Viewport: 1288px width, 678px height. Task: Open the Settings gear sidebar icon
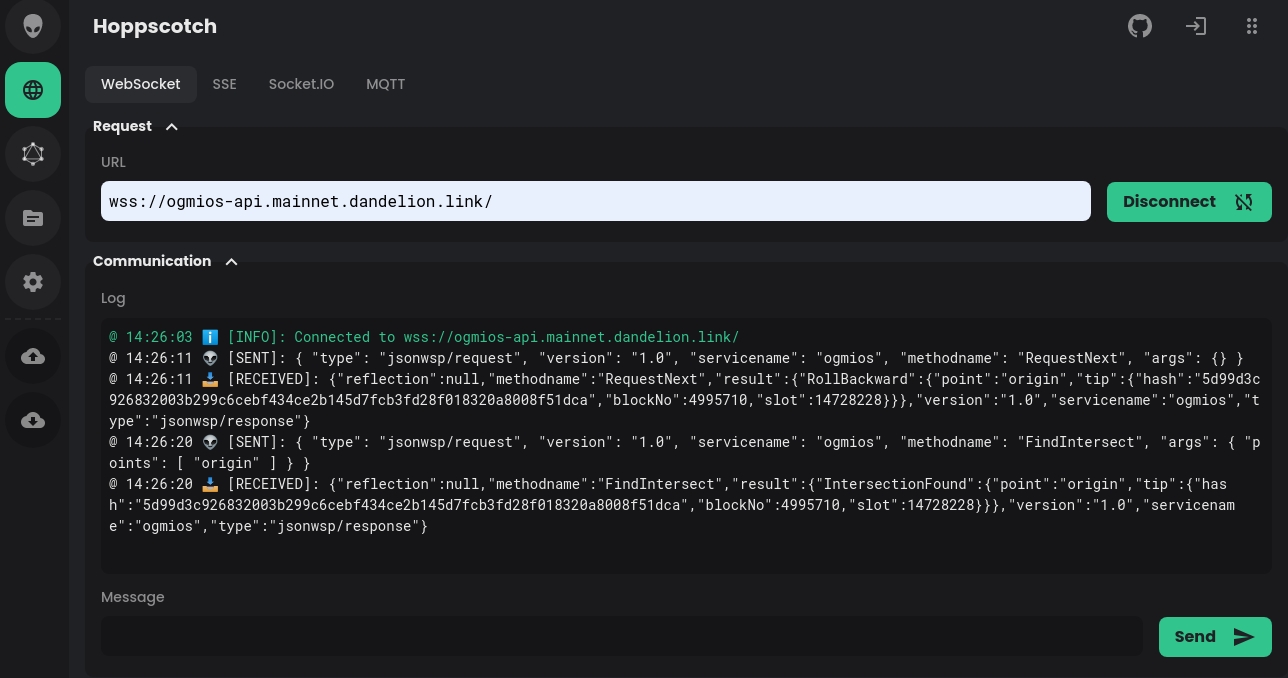pos(33,282)
